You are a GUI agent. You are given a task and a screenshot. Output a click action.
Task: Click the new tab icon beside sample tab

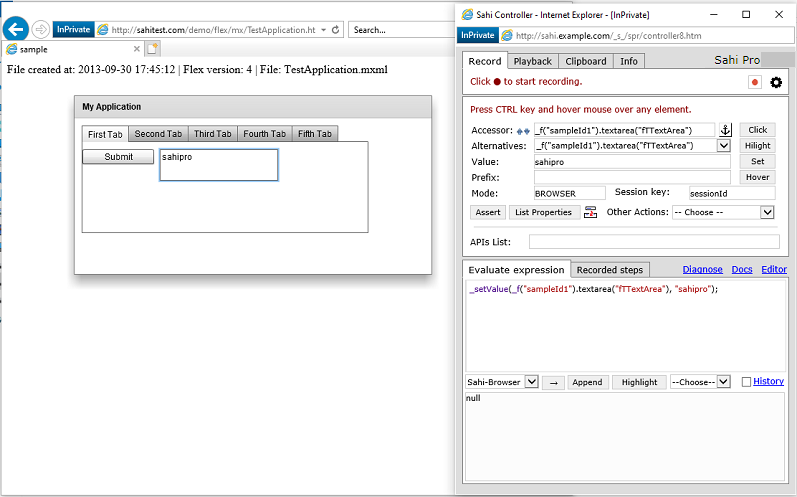click(x=152, y=49)
